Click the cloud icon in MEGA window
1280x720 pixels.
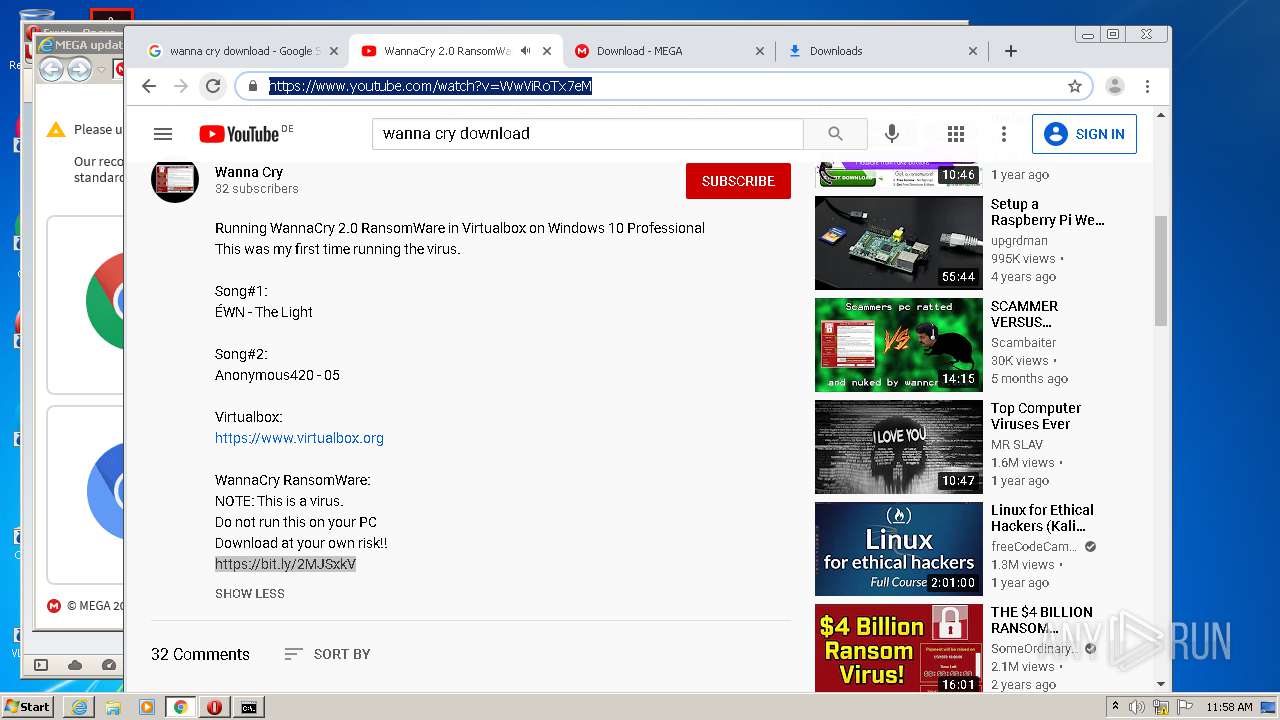(x=75, y=665)
